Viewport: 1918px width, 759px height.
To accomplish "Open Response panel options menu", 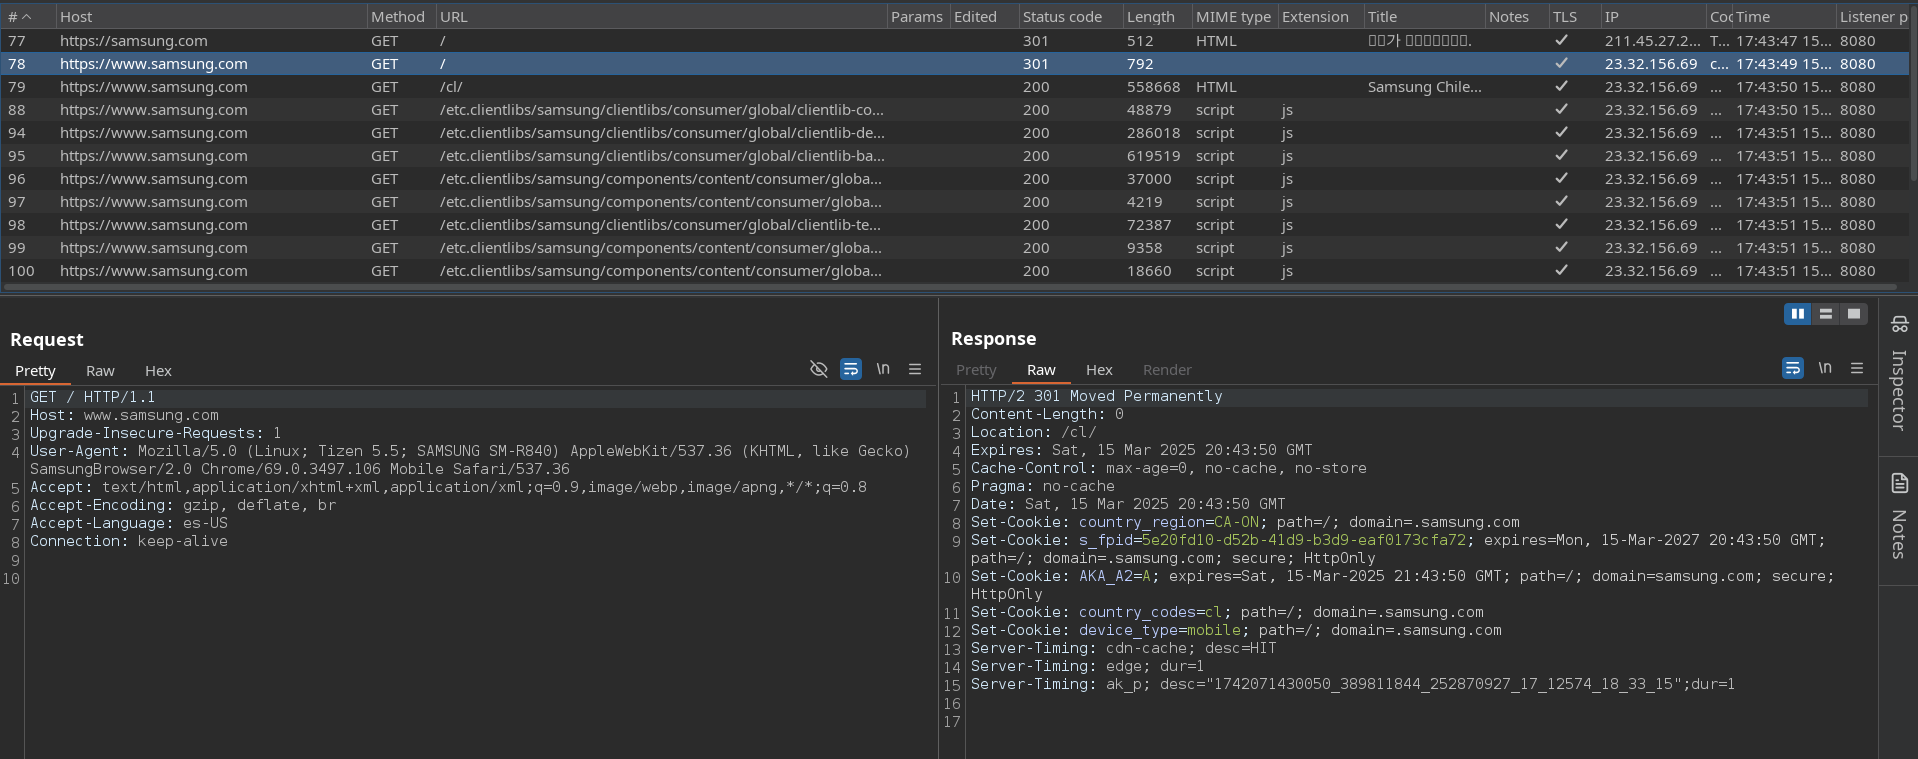I will coord(1857,368).
